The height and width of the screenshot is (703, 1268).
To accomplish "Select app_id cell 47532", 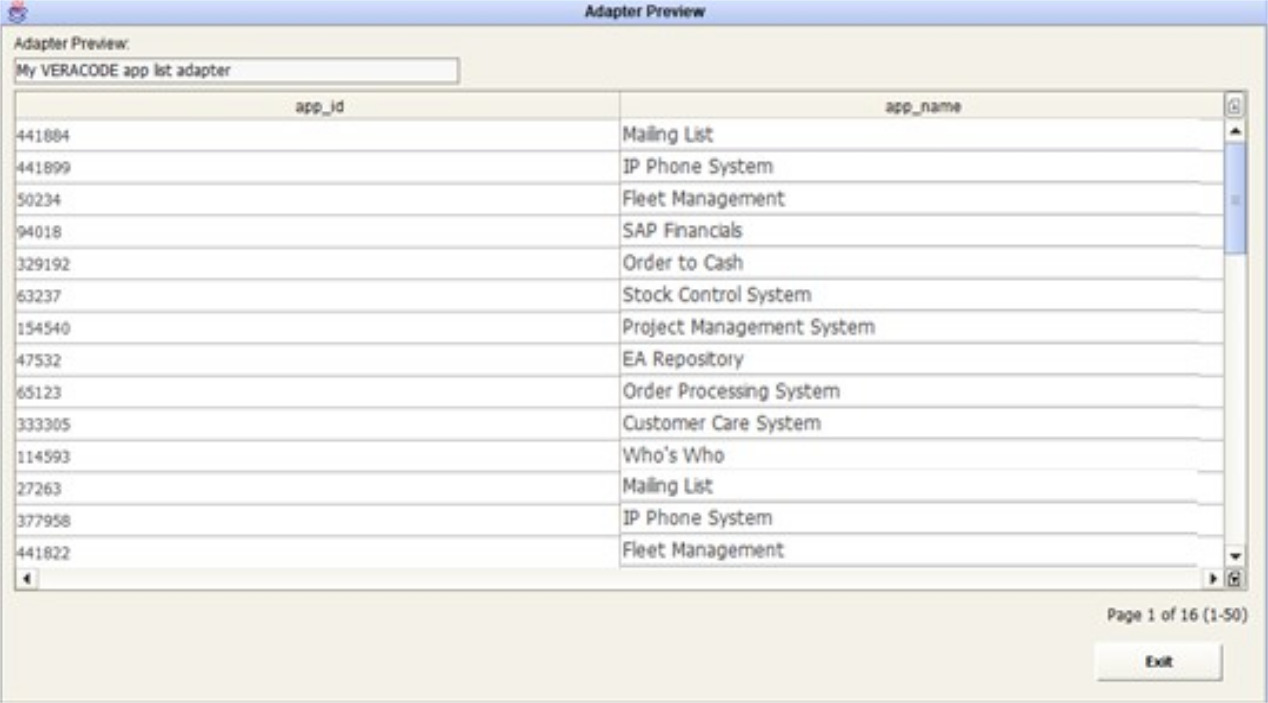I will click(x=317, y=359).
